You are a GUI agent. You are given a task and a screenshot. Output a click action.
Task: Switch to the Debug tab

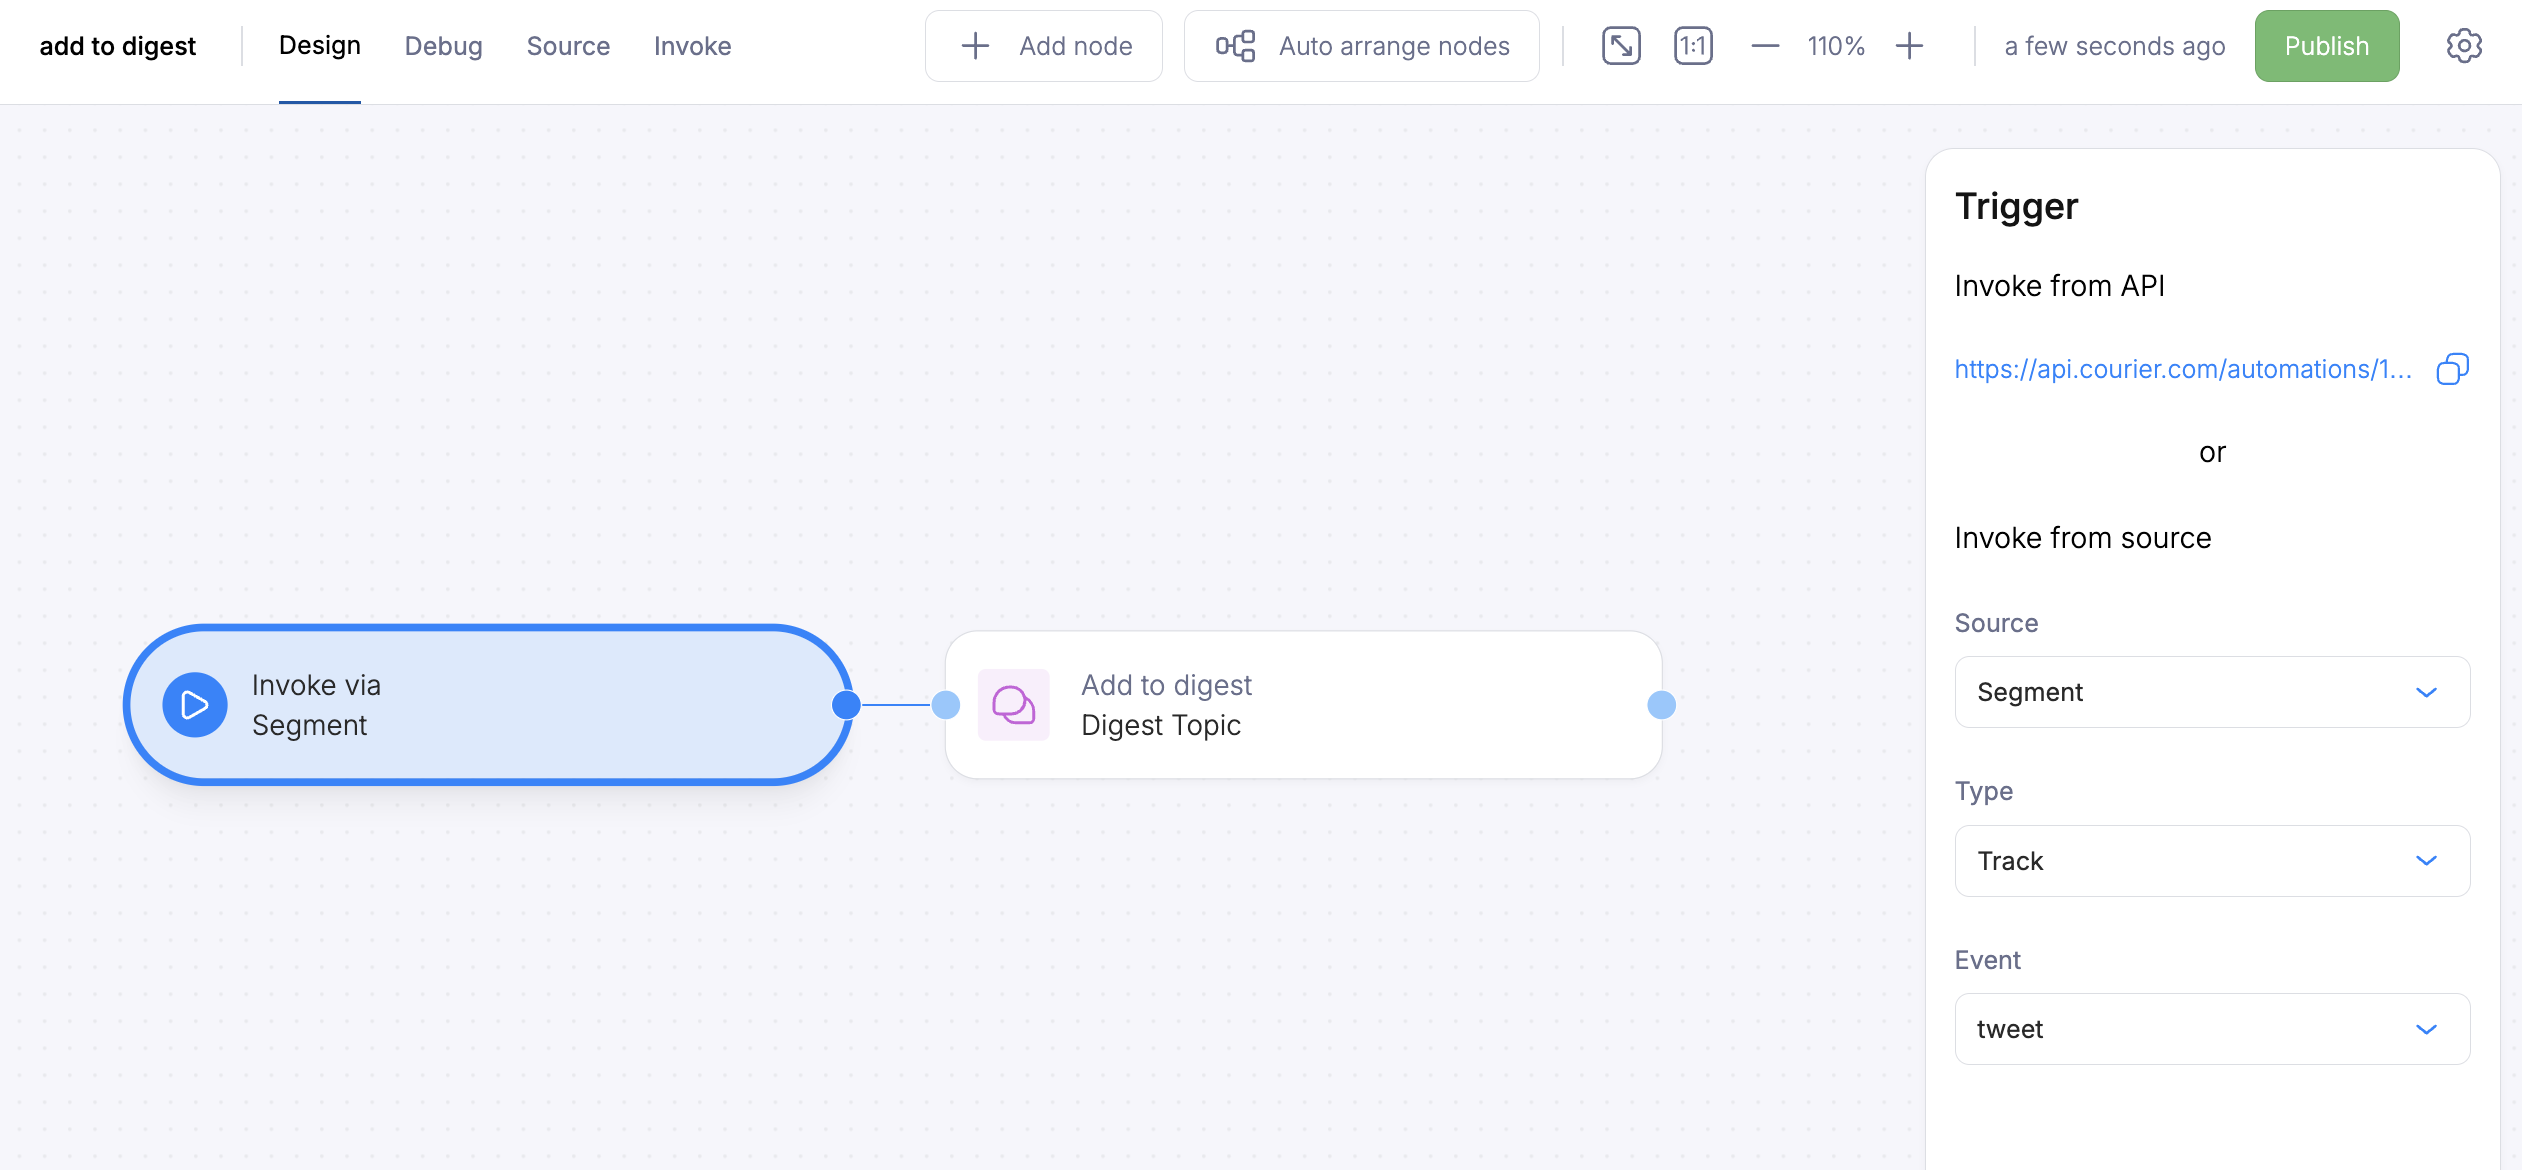click(443, 45)
